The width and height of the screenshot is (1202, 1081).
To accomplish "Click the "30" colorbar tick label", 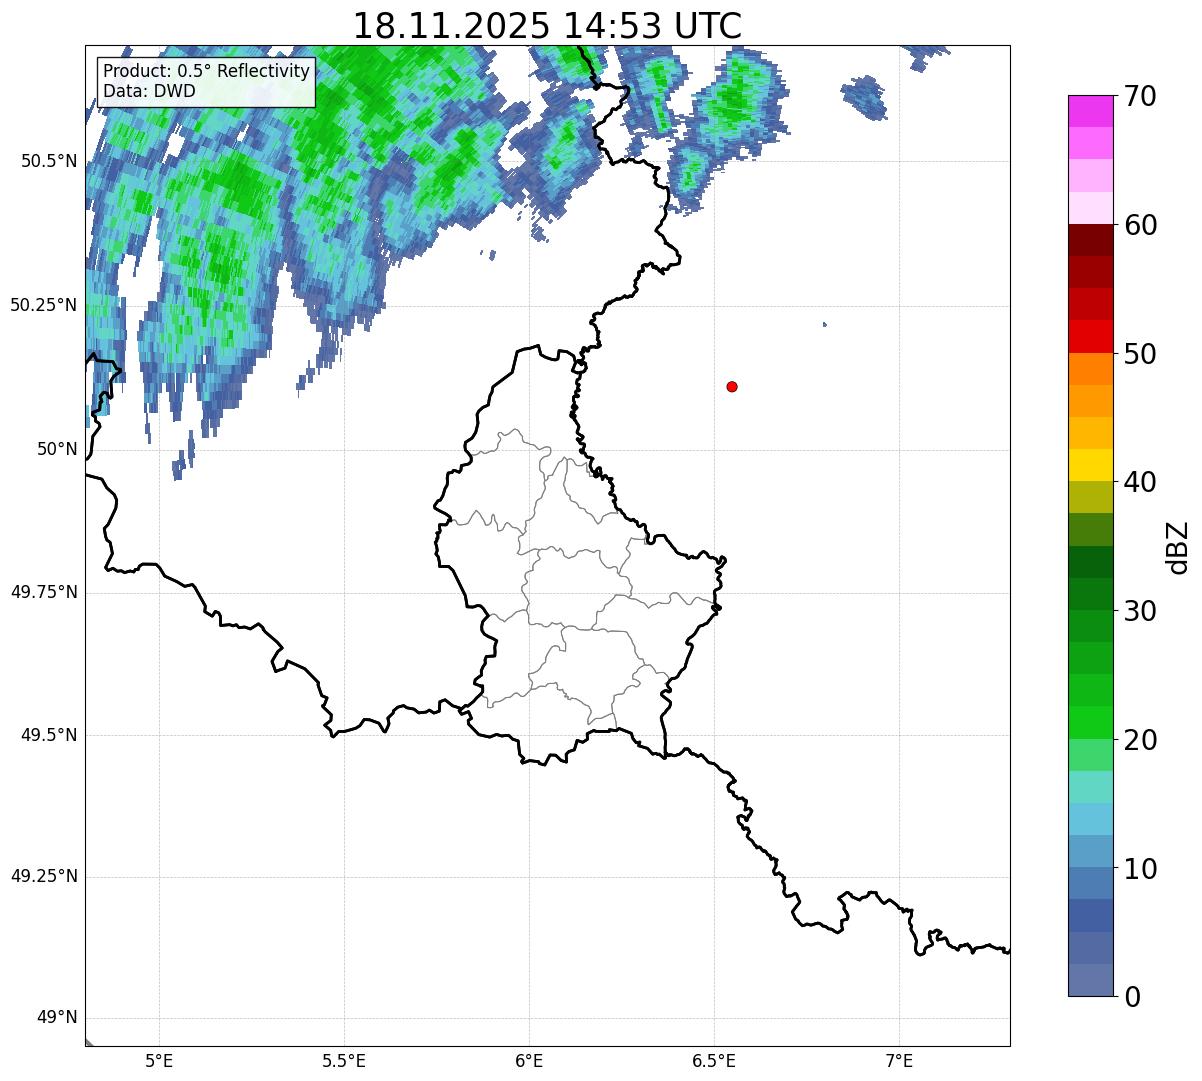I will [x=1141, y=610].
